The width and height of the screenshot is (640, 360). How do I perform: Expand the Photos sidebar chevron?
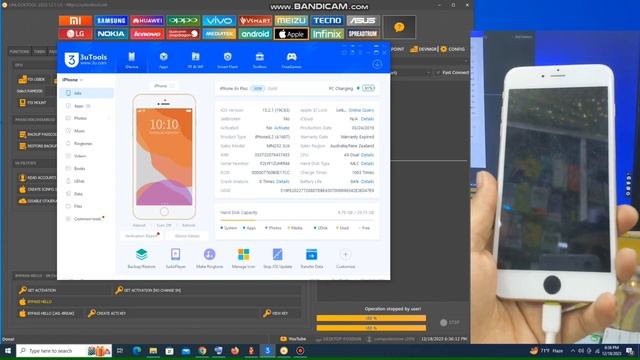(x=109, y=118)
